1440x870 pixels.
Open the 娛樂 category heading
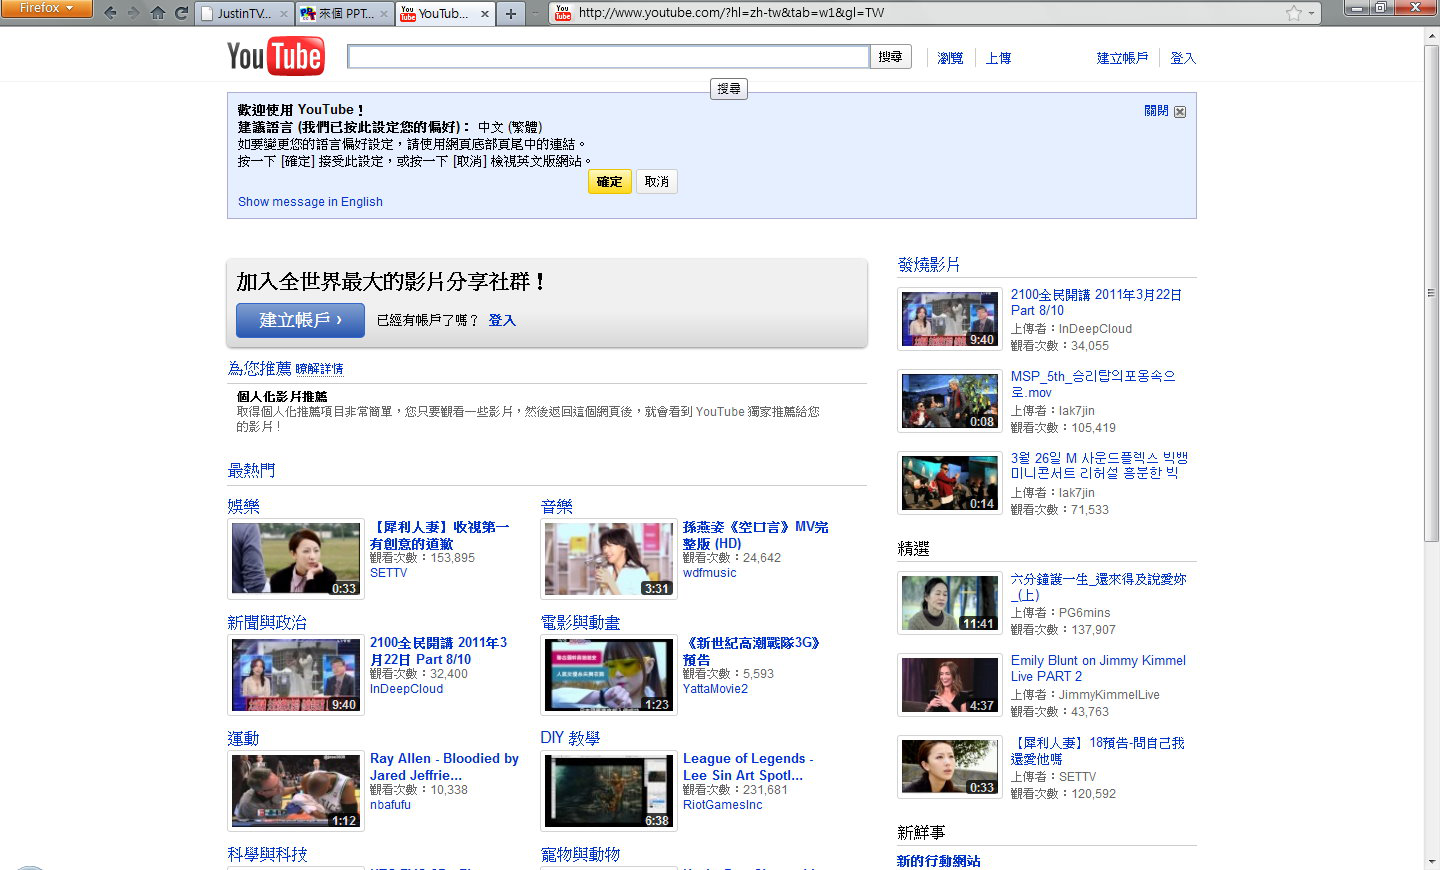coord(243,507)
